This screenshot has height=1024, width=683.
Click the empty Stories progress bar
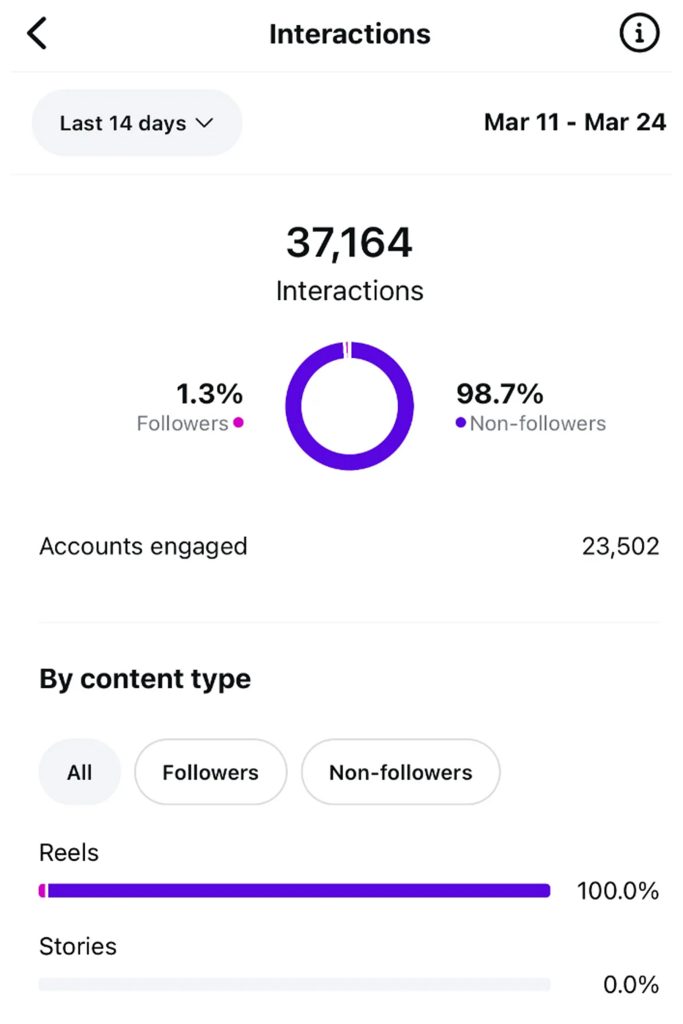tap(294, 984)
